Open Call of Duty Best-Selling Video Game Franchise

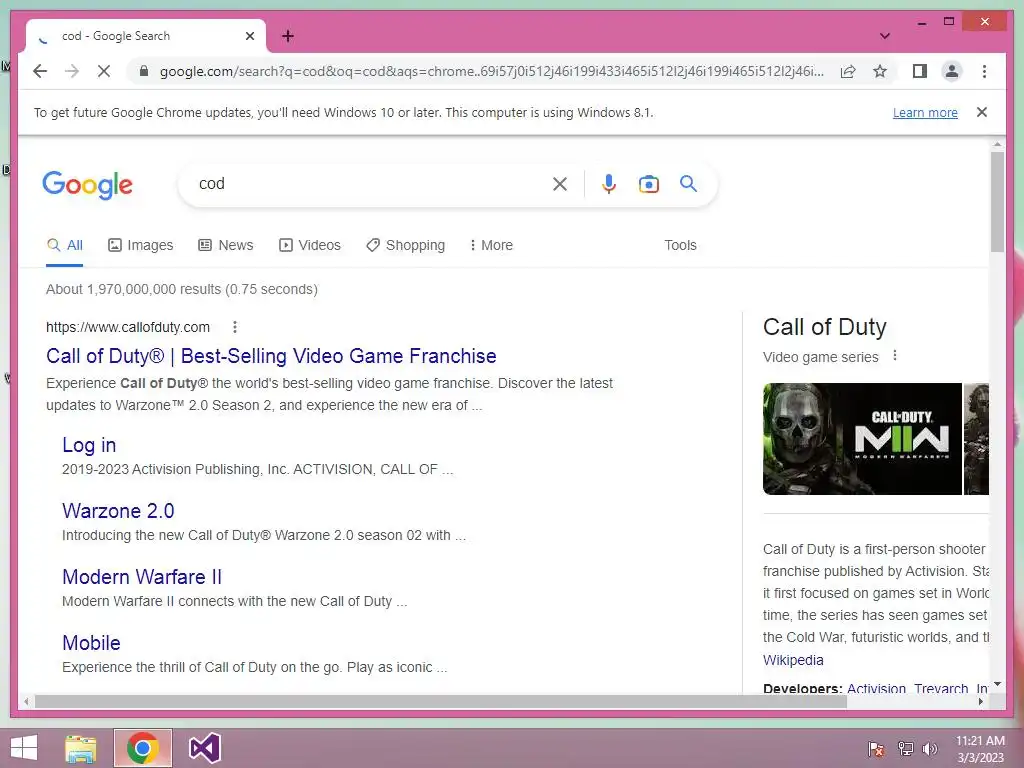[271, 356]
